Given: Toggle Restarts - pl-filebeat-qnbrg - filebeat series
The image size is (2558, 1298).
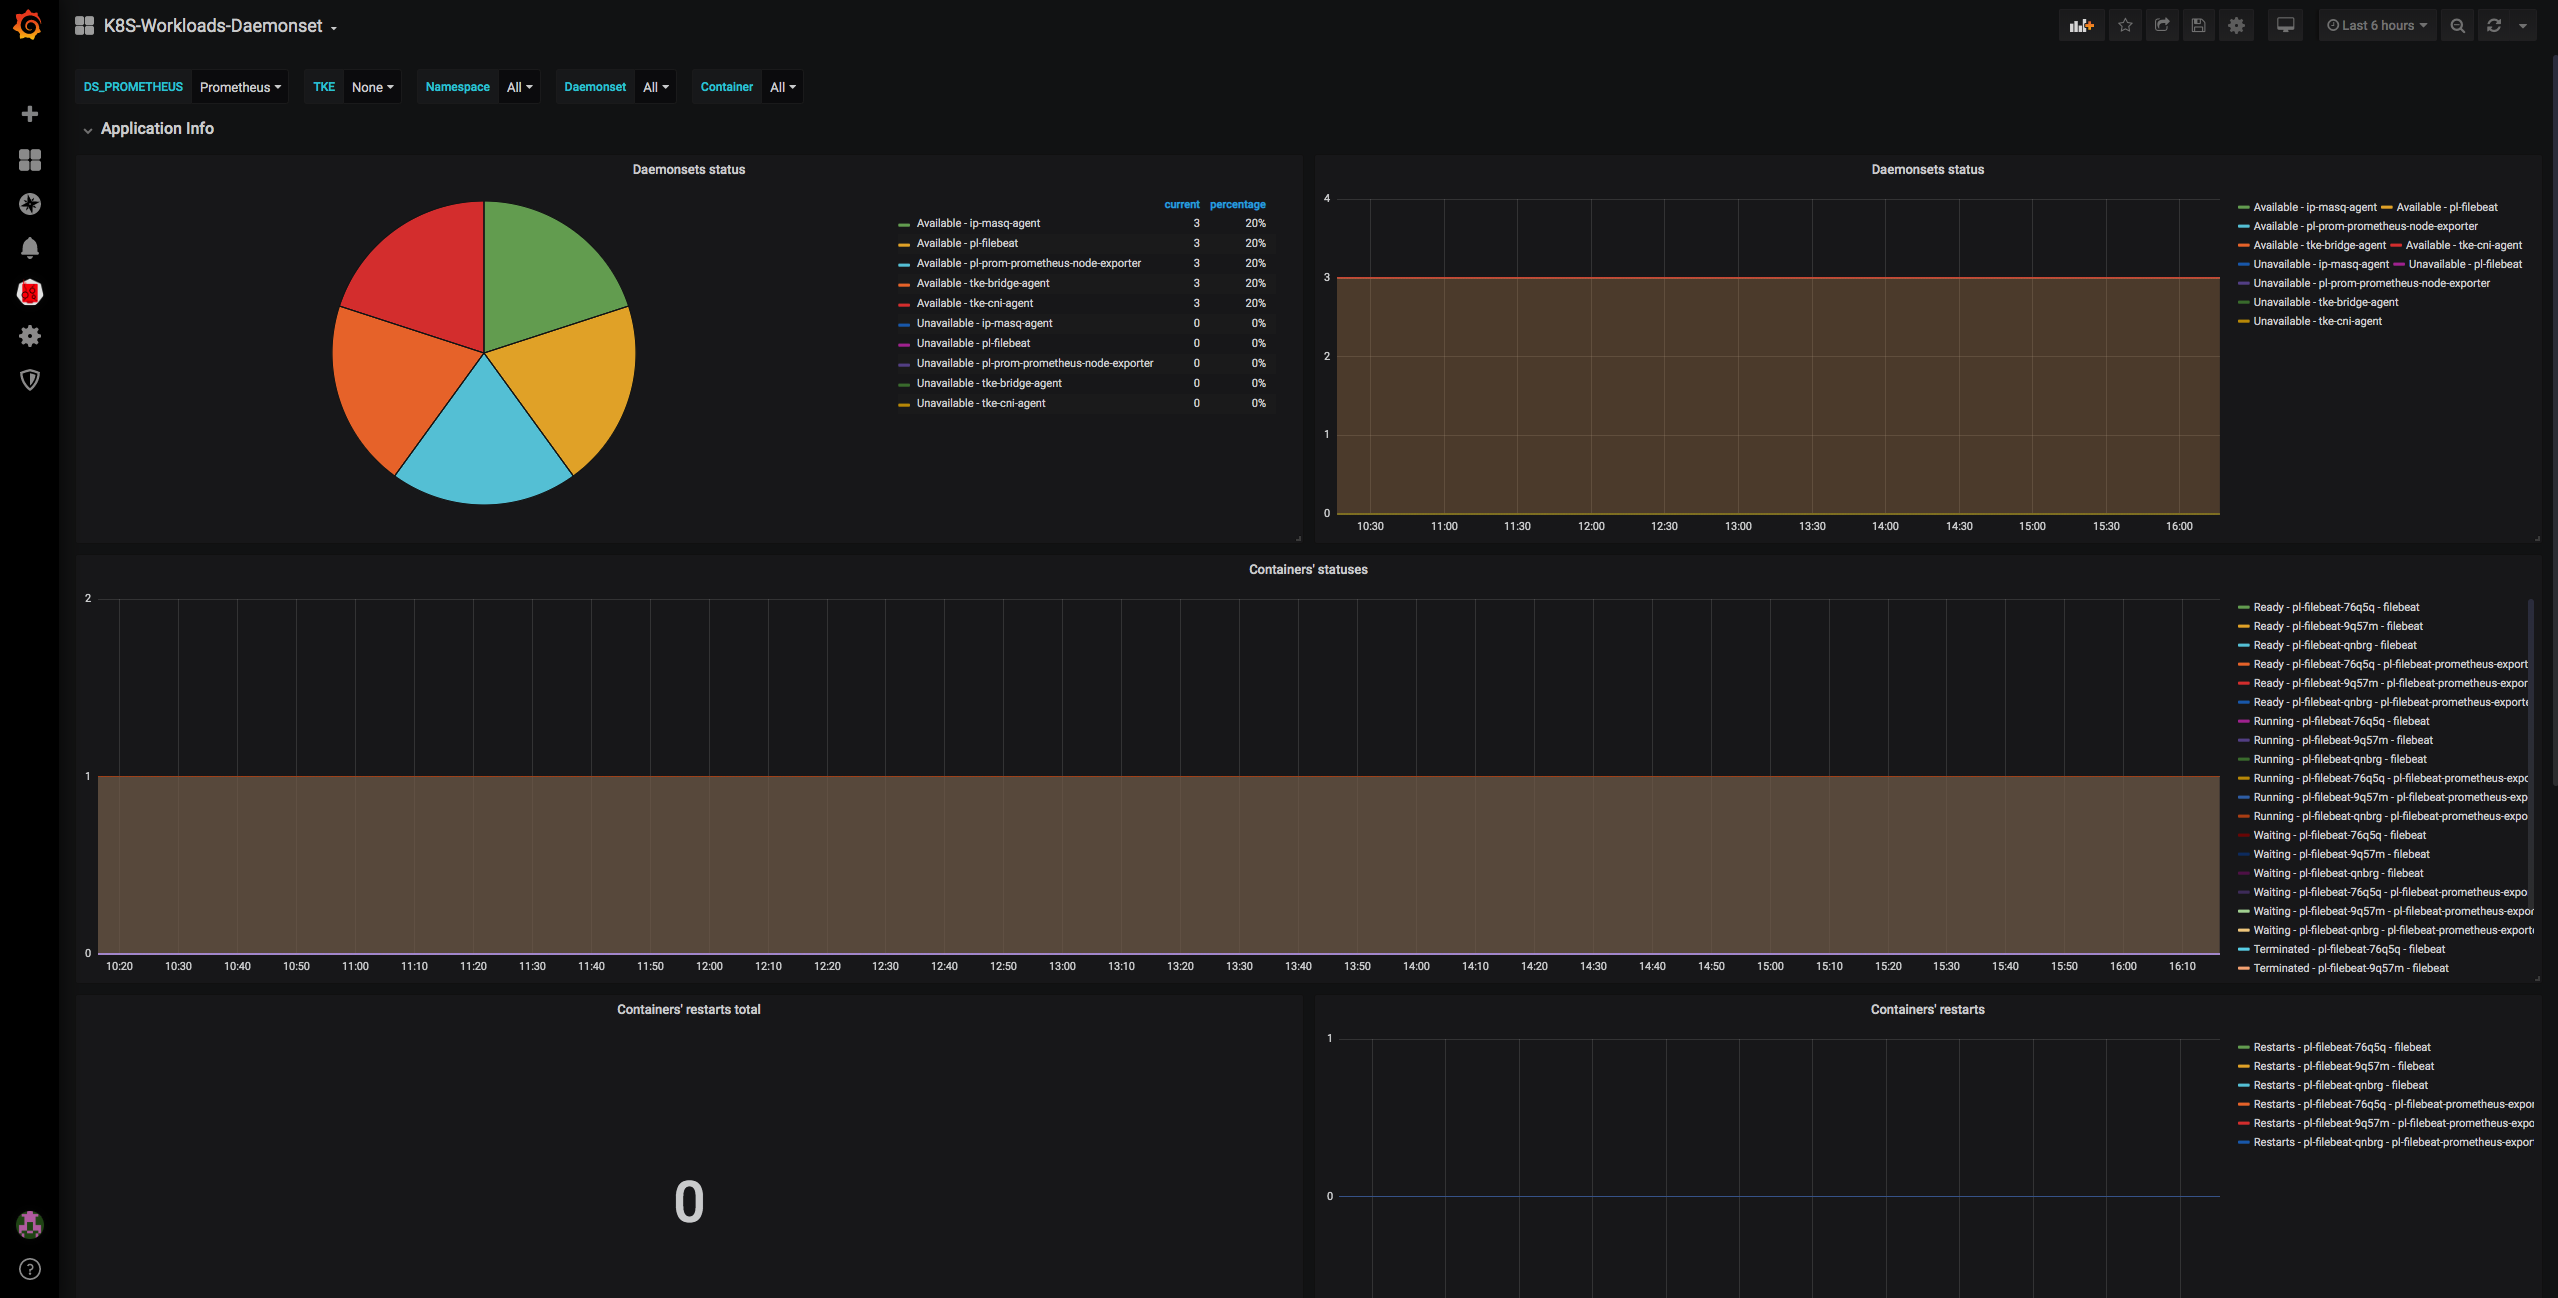Looking at the screenshot, I should [2340, 1085].
